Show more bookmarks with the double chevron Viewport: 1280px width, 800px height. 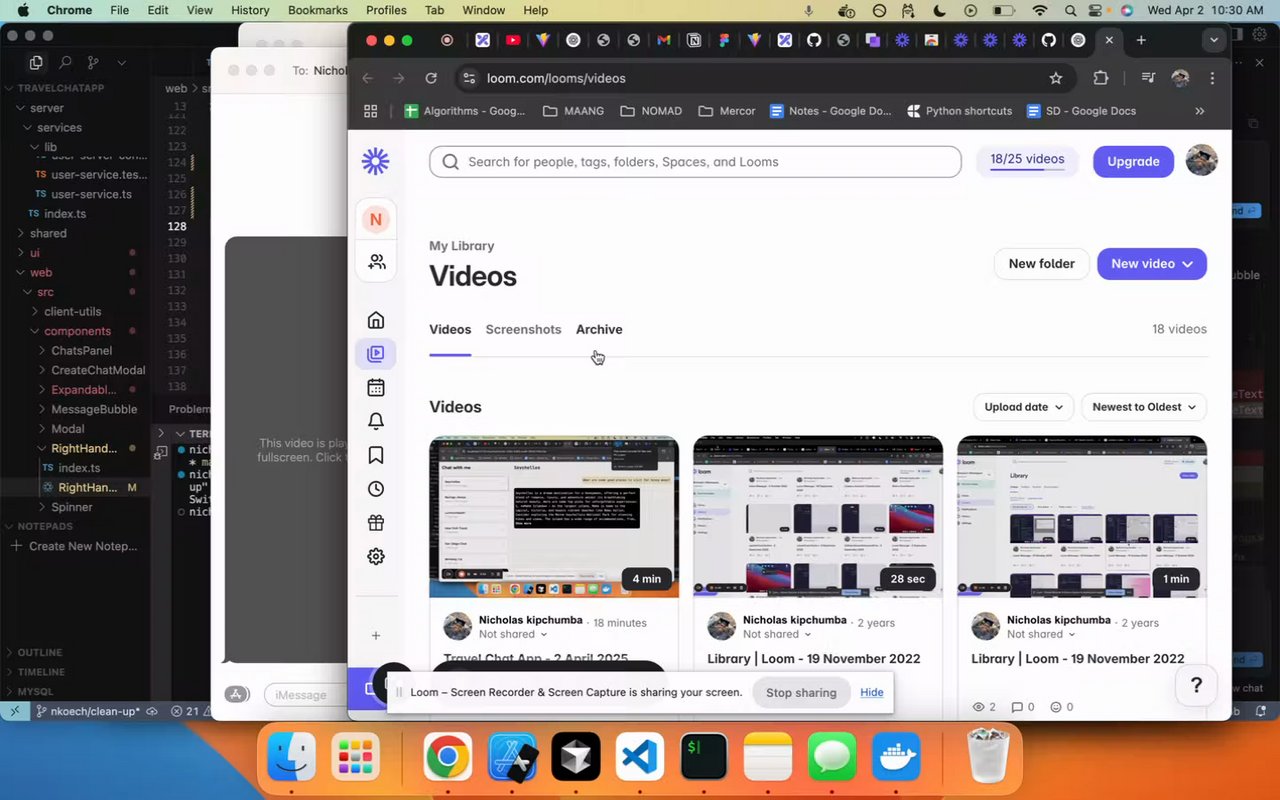coord(1200,111)
